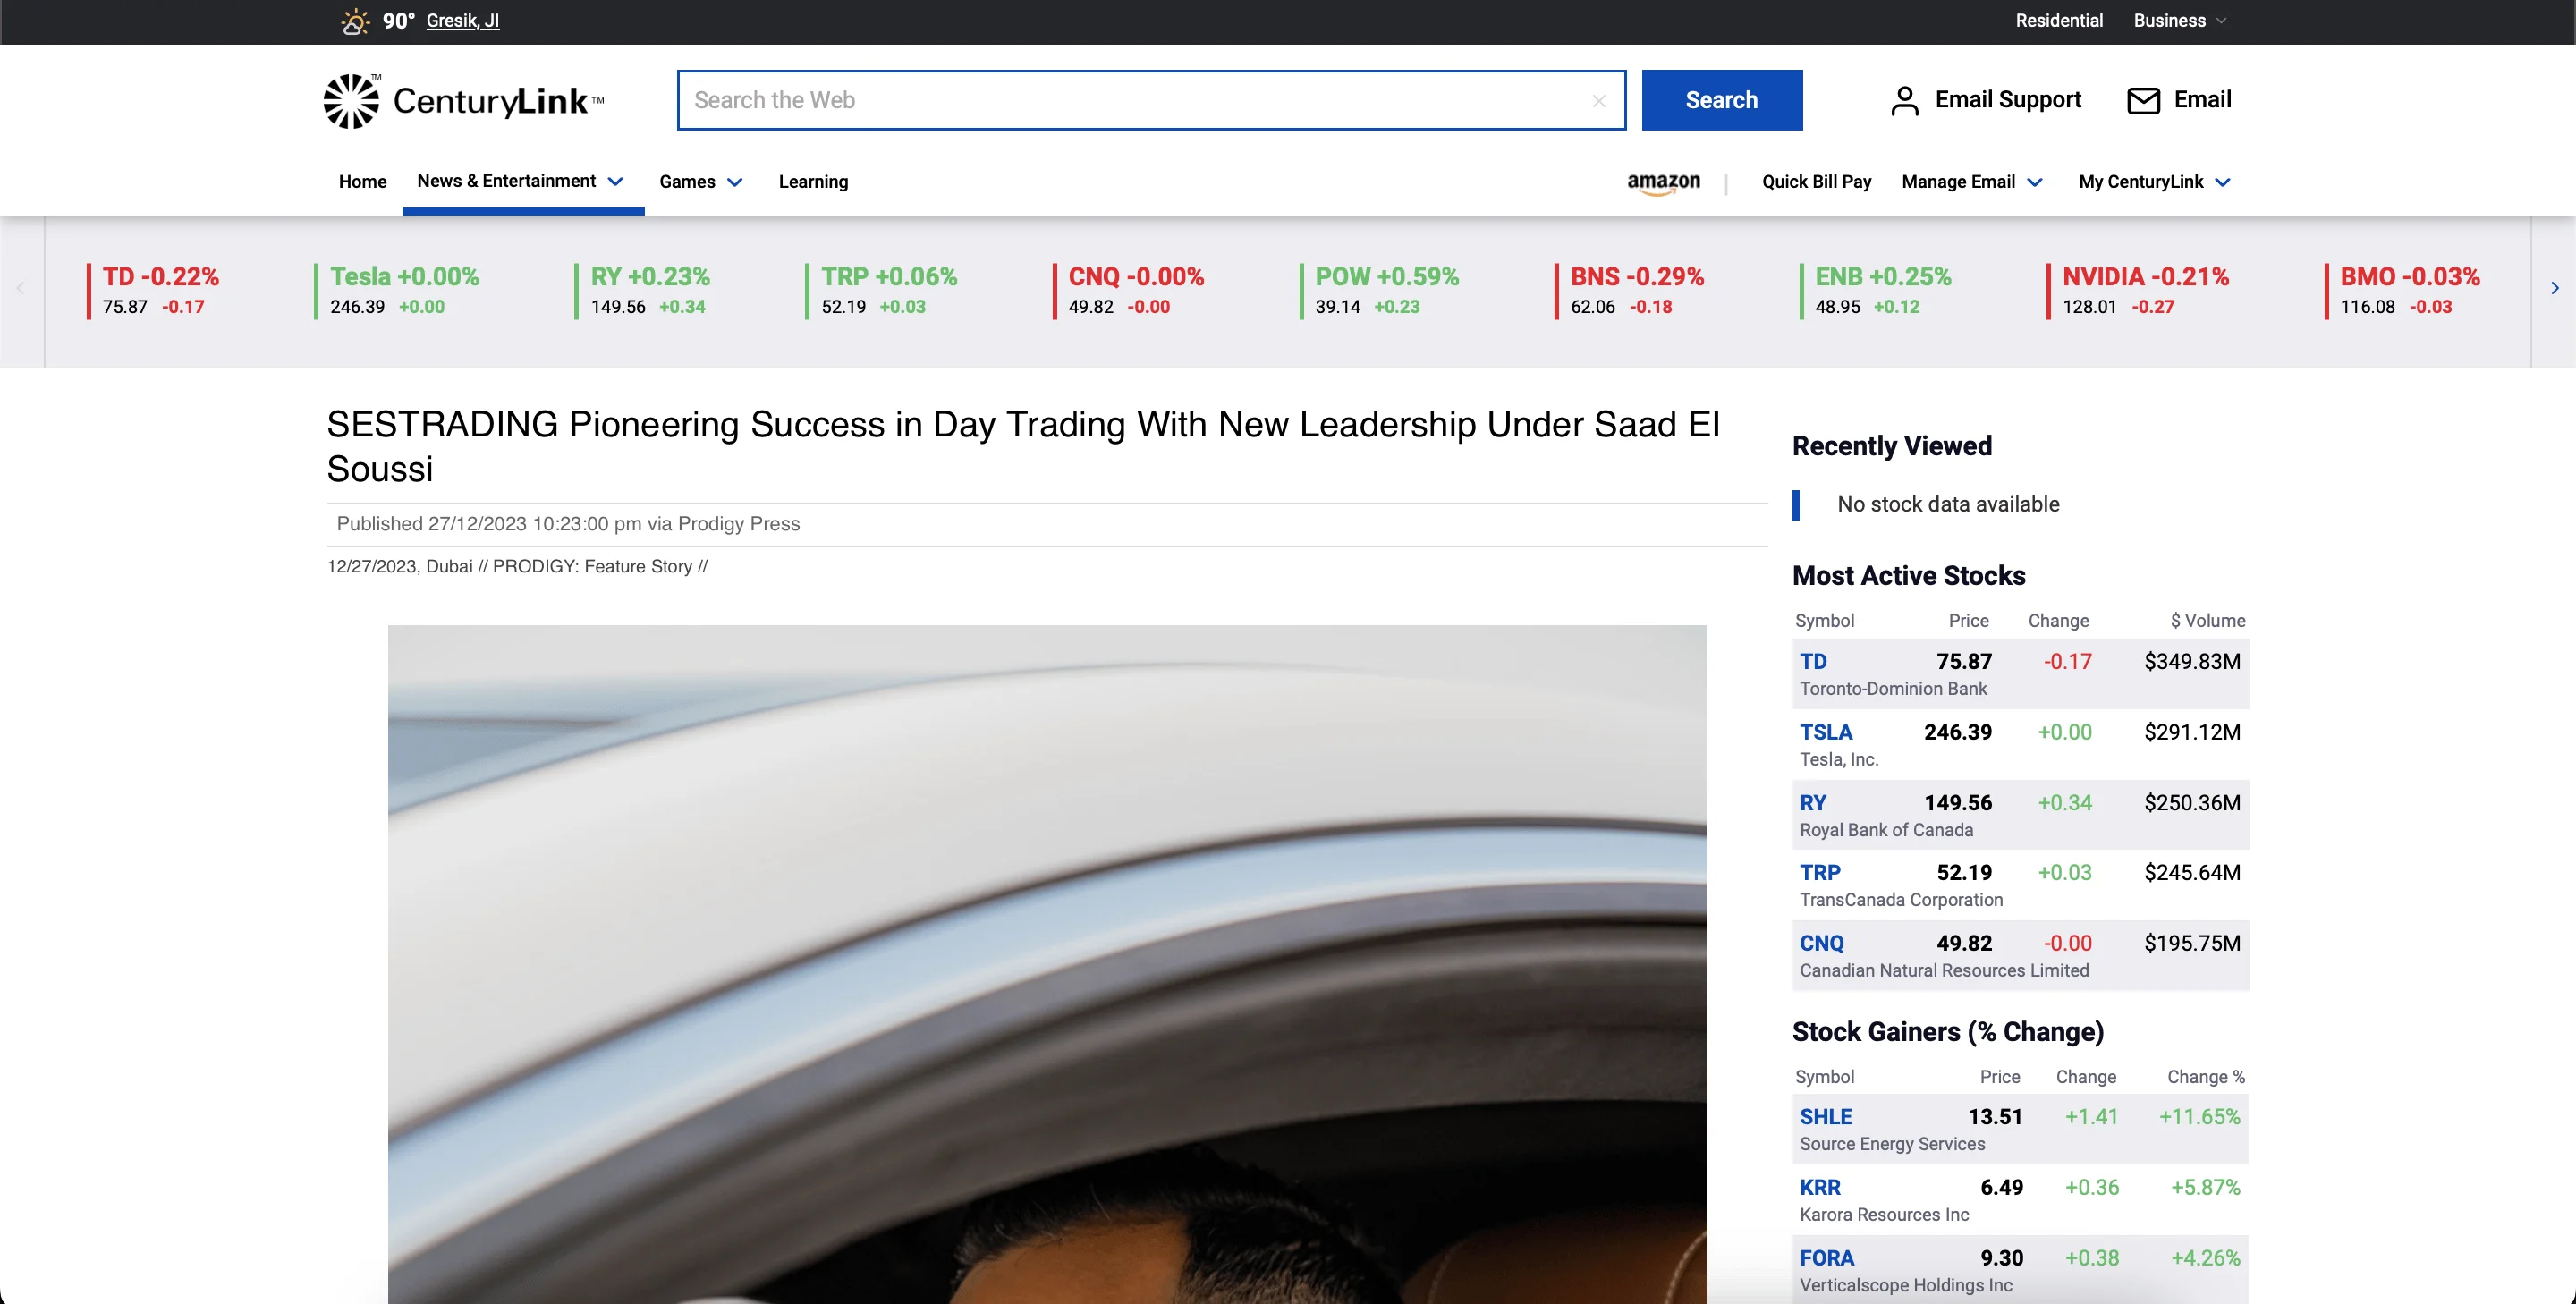Image resolution: width=2576 pixels, height=1304 pixels.
Task: Open the Email envelope icon
Action: click(2142, 101)
